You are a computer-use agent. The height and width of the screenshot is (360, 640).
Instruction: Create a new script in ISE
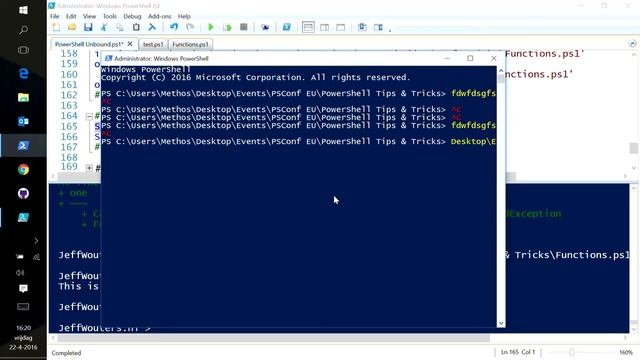56,27
